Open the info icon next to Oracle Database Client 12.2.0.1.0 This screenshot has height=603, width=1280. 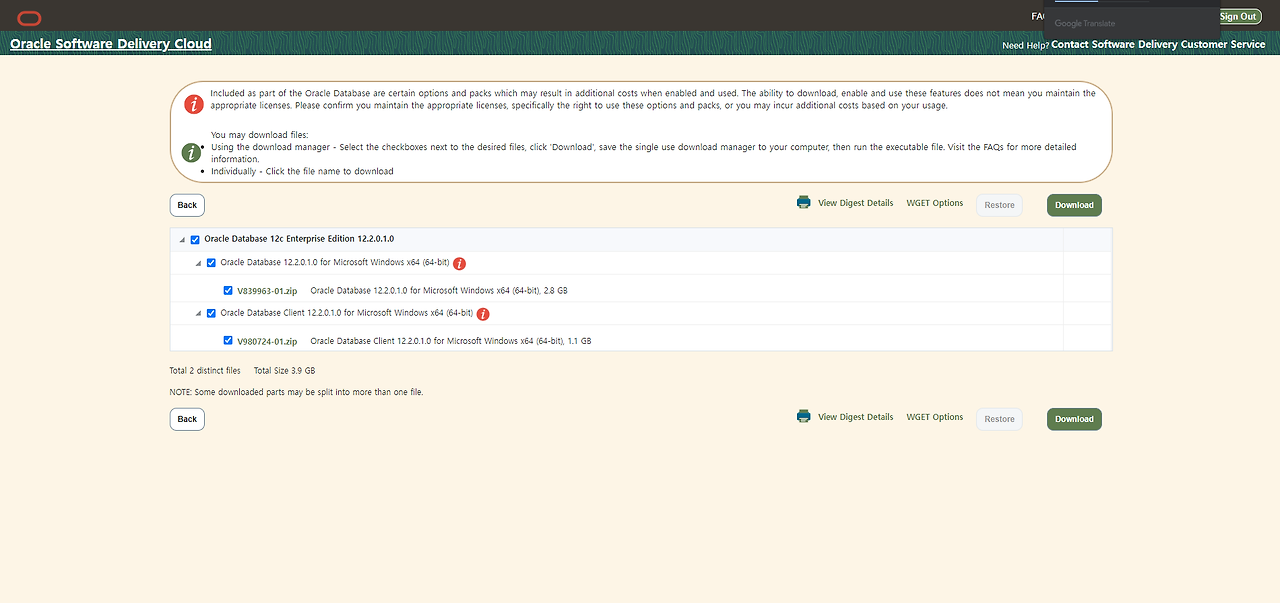(x=483, y=314)
